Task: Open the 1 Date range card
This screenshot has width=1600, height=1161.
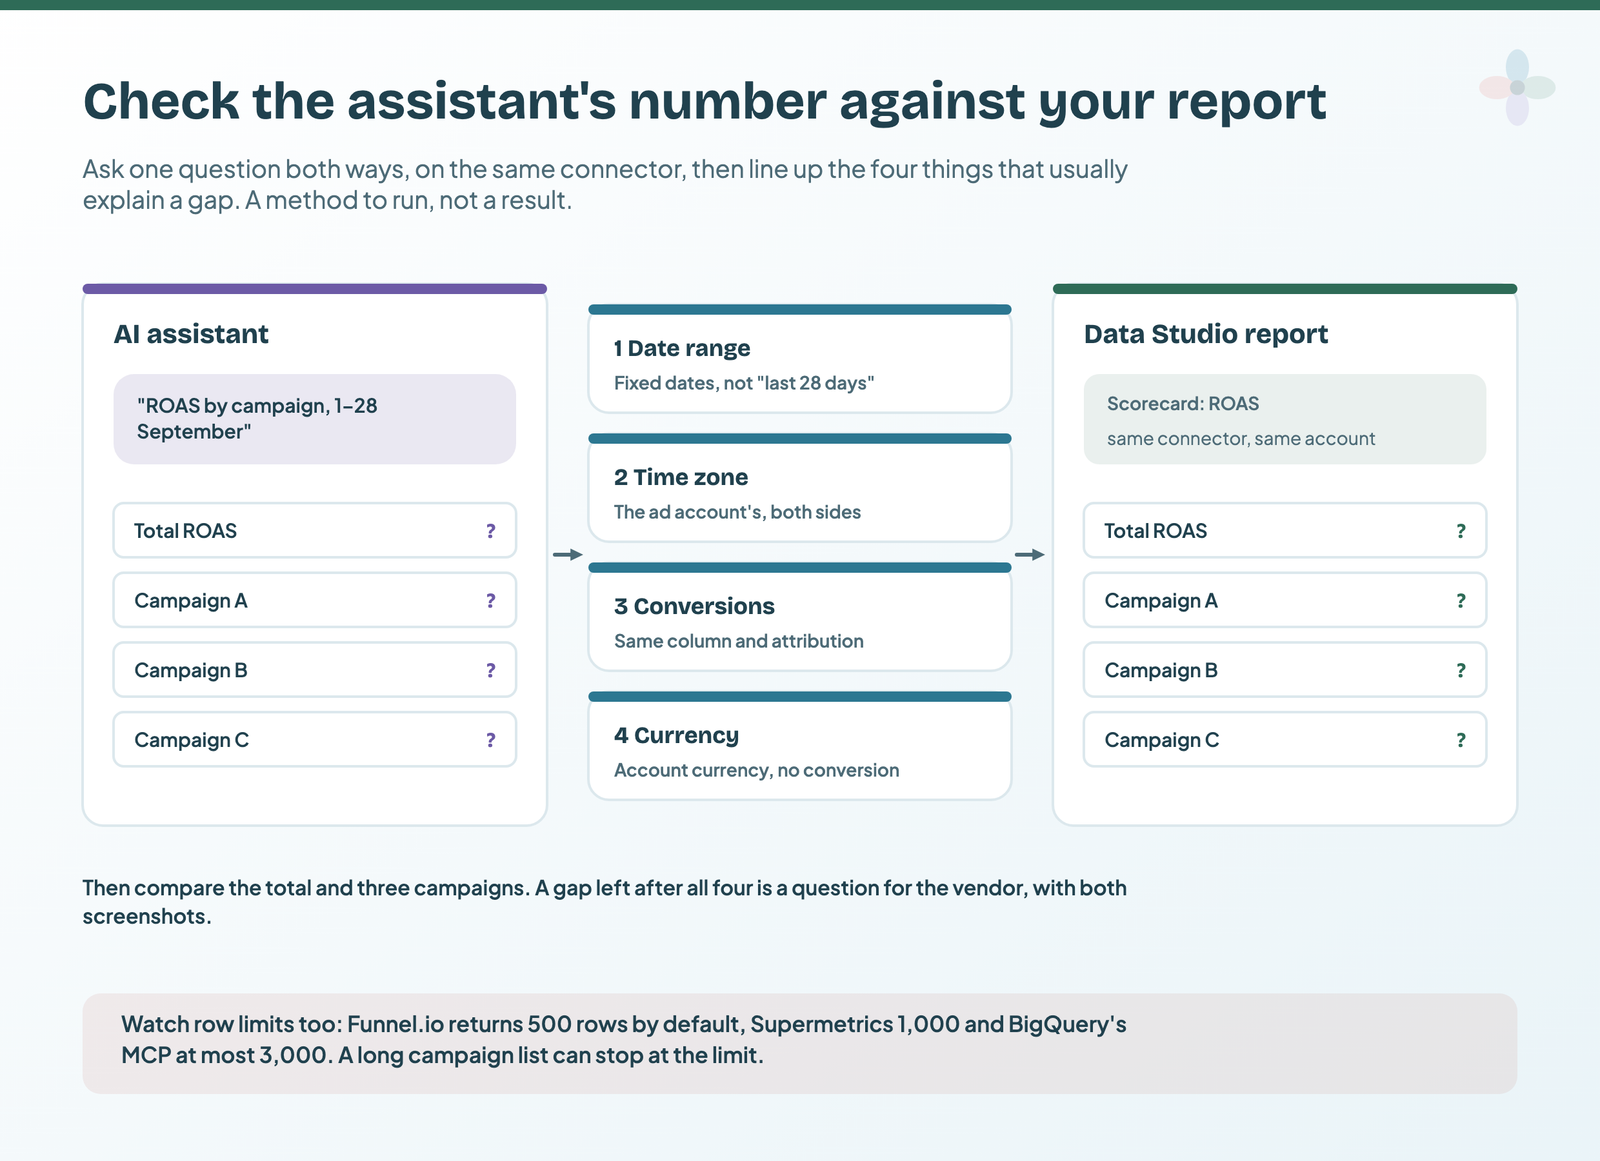Action: [x=800, y=359]
